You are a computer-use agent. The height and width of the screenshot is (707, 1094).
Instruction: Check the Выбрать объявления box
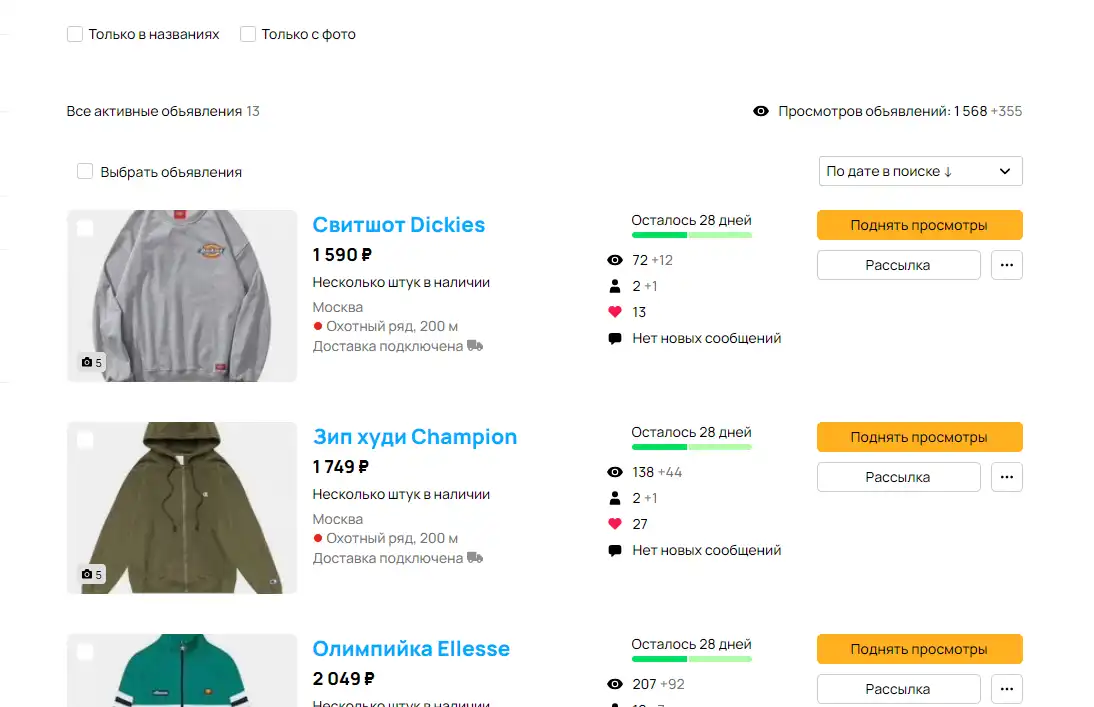click(x=84, y=172)
